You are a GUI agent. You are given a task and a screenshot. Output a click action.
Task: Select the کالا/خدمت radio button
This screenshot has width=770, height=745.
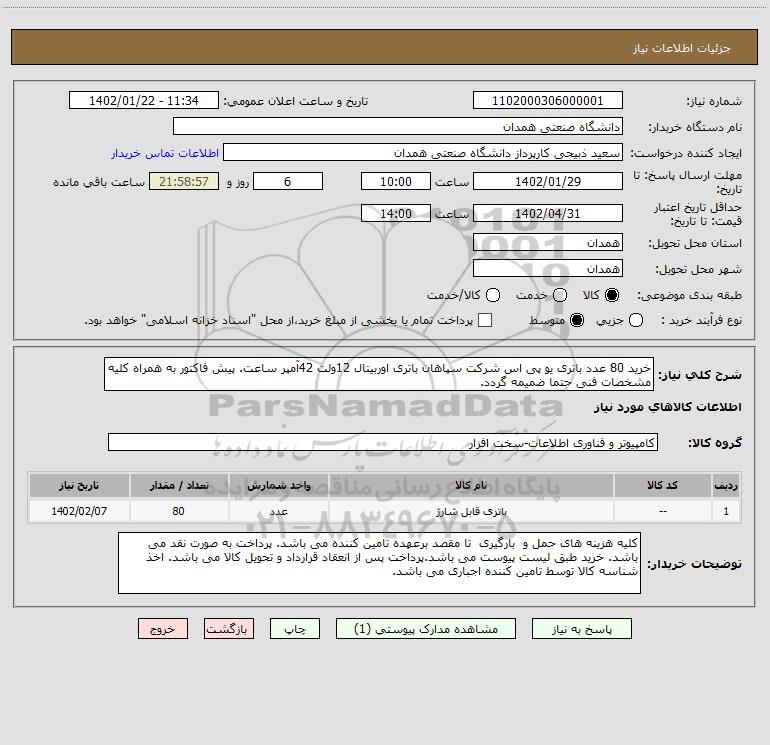pos(493,295)
